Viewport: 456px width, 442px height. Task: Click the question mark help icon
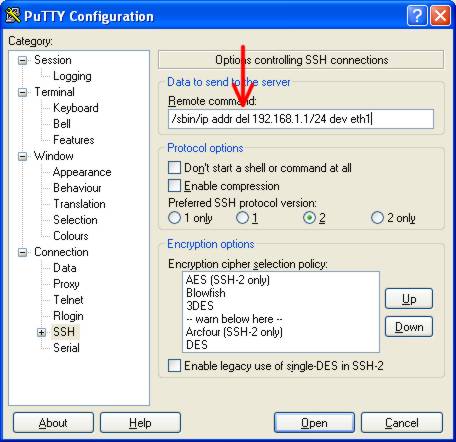(x=417, y=16)
